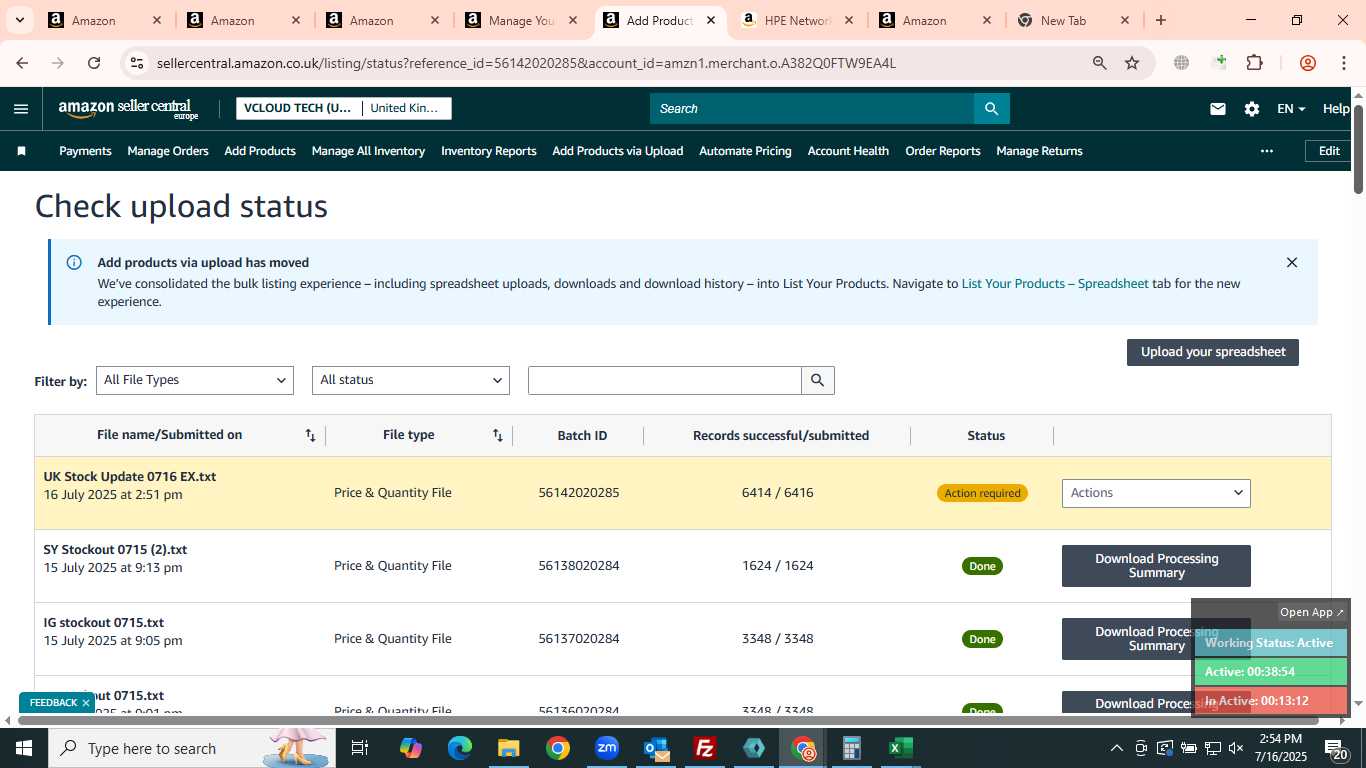Open the tab search chevron in Chrome
The width and height of the screenshot is (1366, 768).
[22, 20]
